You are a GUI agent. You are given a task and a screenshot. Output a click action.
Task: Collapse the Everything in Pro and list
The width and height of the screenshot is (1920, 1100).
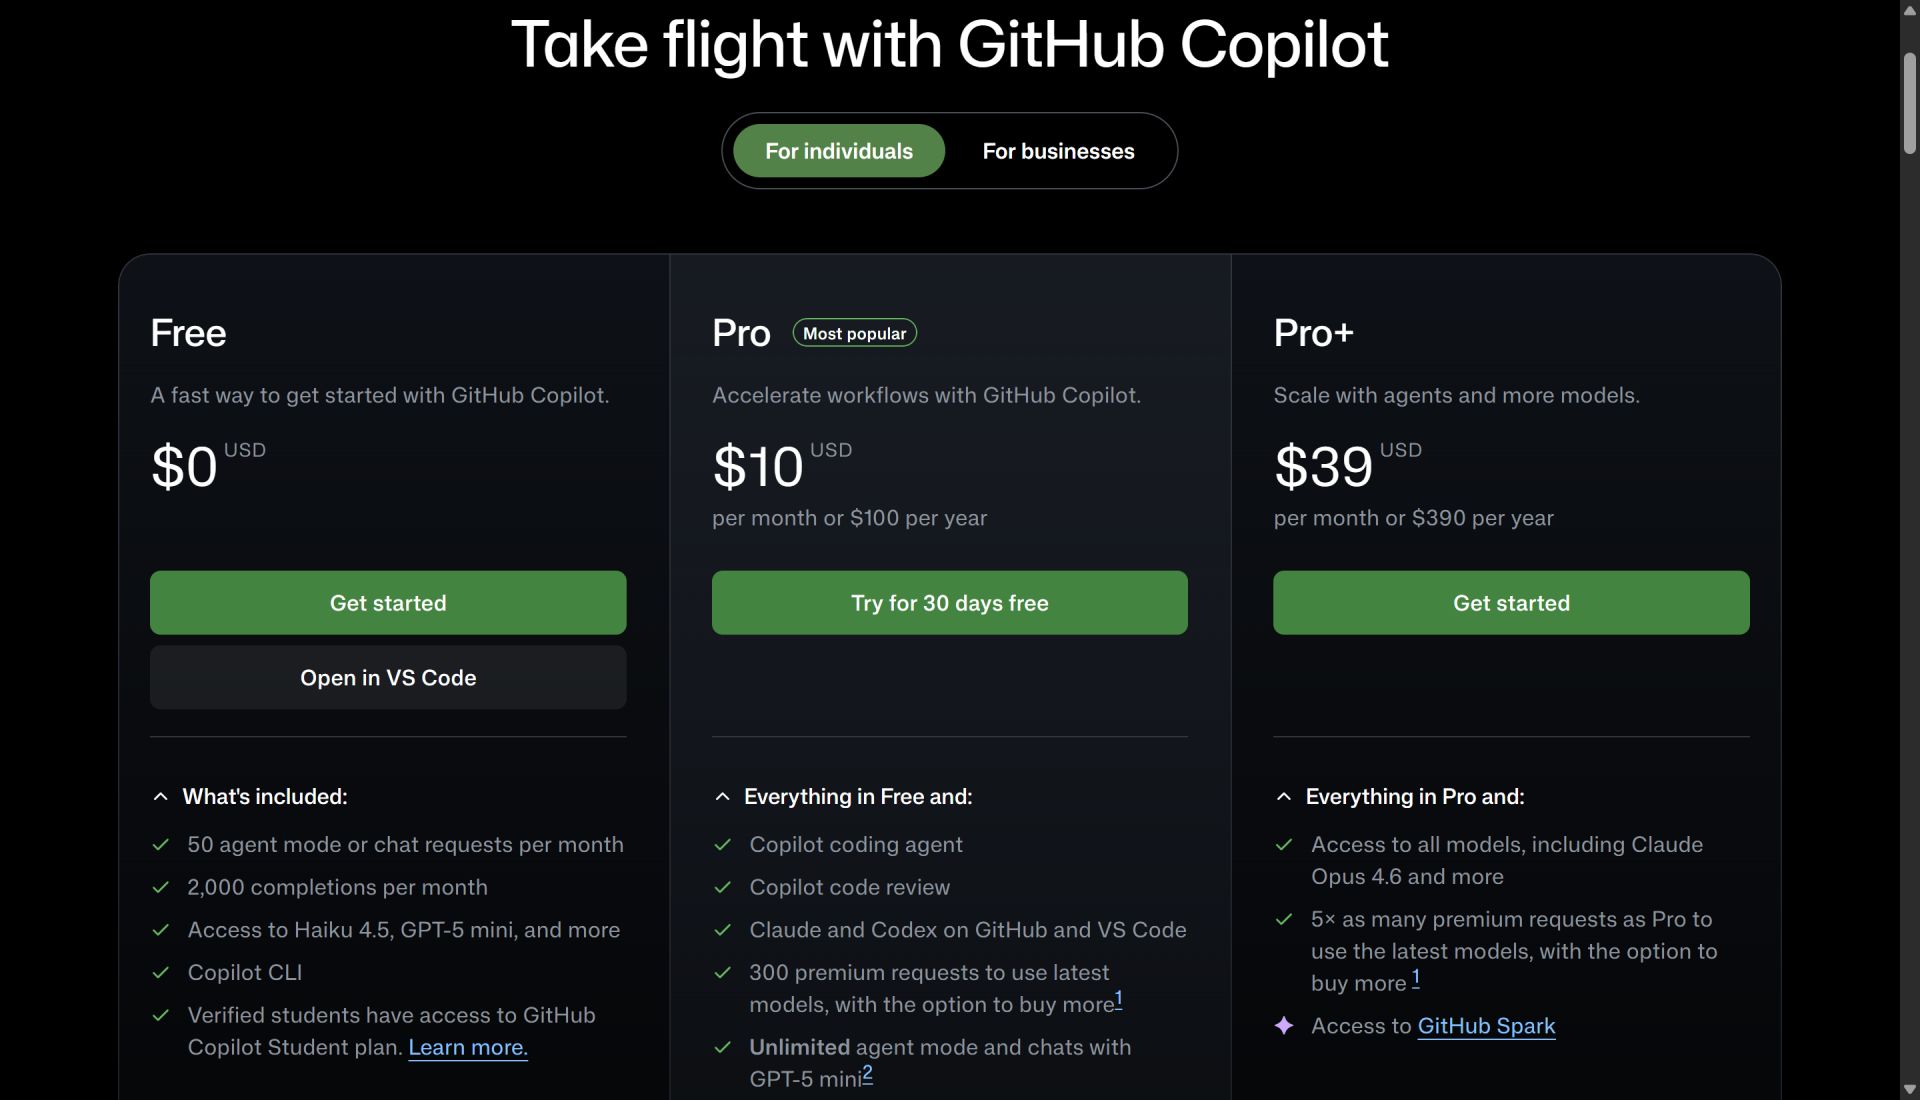(1284, 797)
